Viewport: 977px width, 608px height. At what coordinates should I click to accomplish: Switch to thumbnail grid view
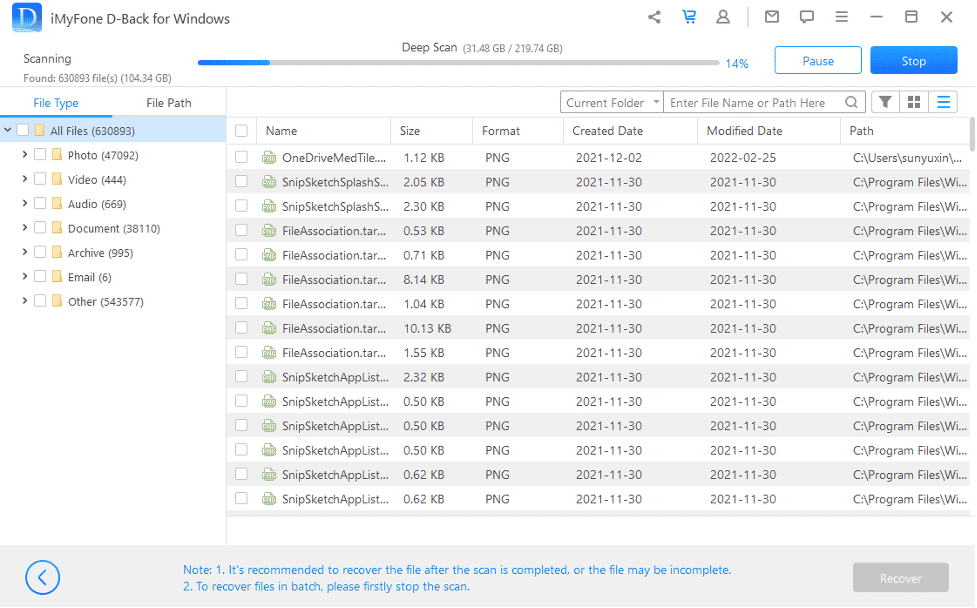913,101
